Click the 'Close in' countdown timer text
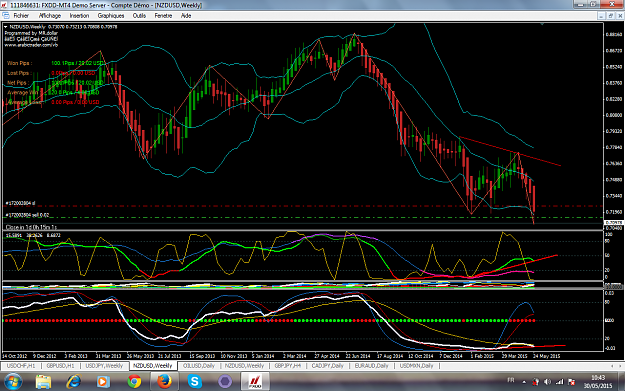The width and height of the screenshot is (625, 391). [x=31, y=227]
